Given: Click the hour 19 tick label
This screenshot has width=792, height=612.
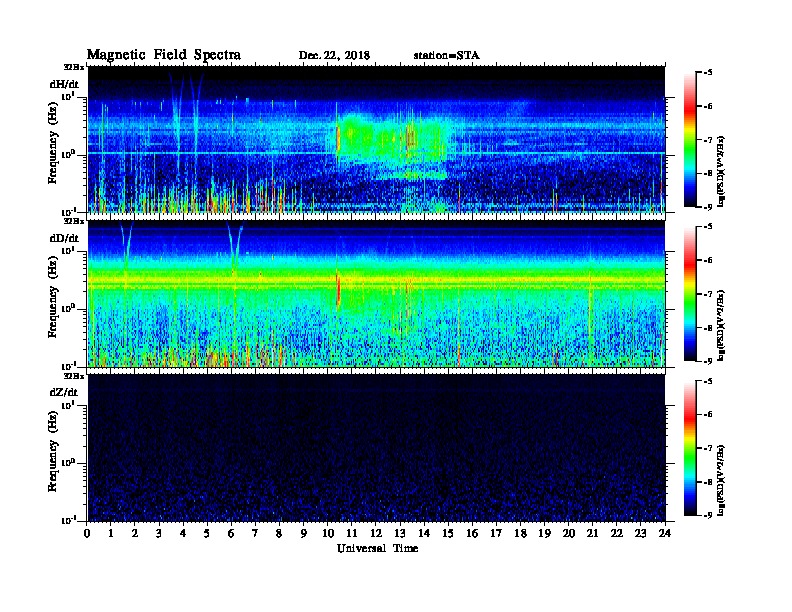Looking at the screenshot, I should click(x=544, y=534).
